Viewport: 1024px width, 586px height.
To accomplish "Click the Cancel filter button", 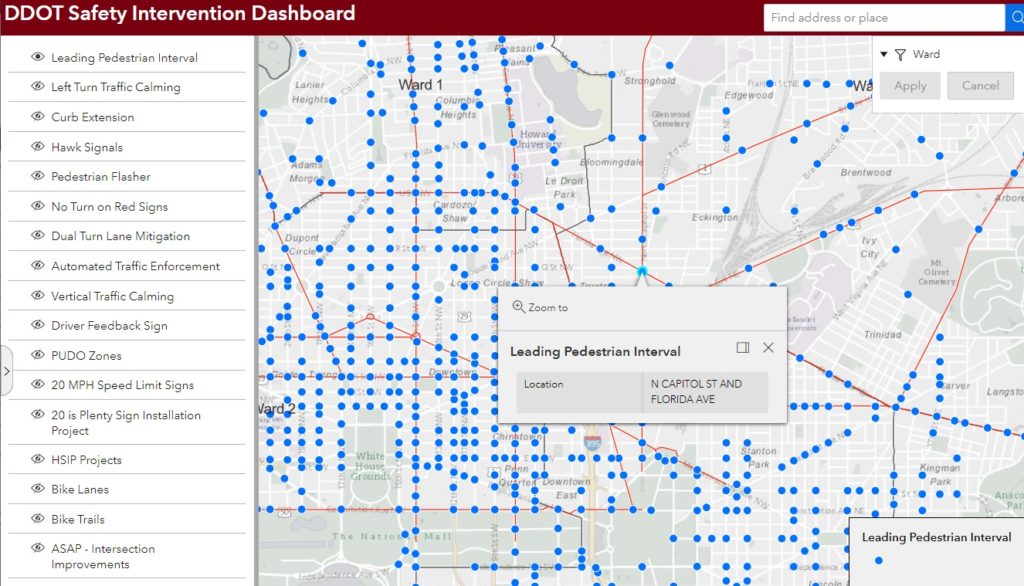I will [980, 86].
